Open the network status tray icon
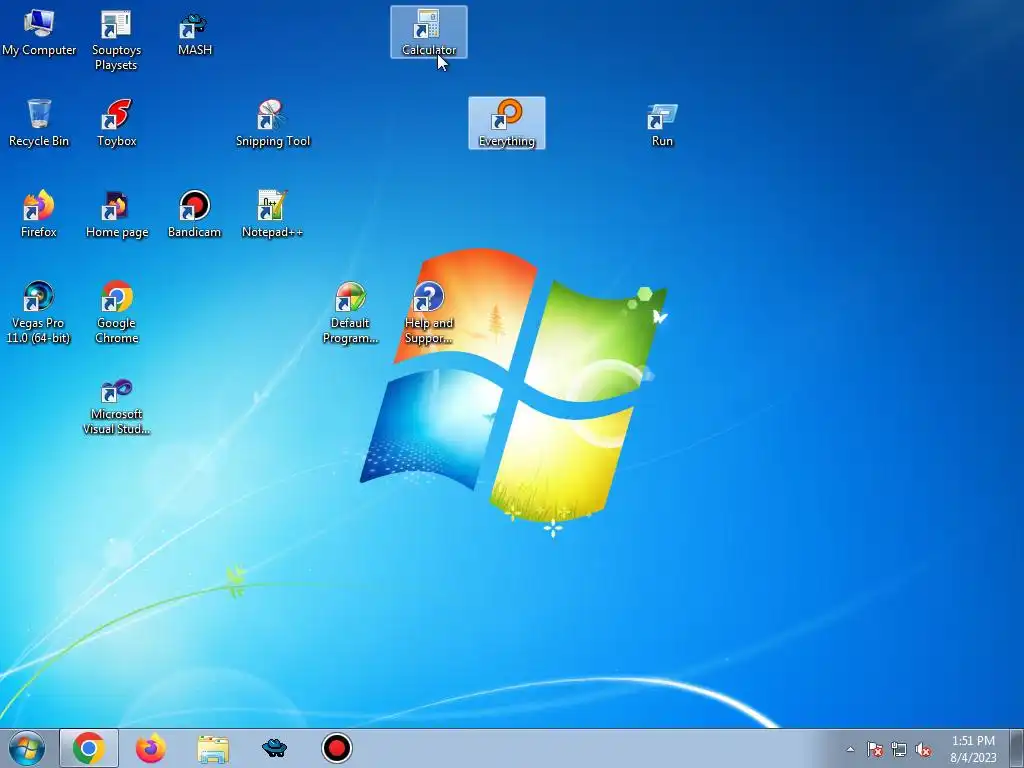Screen dimensions: 1024x768 (x=899, y=749)
